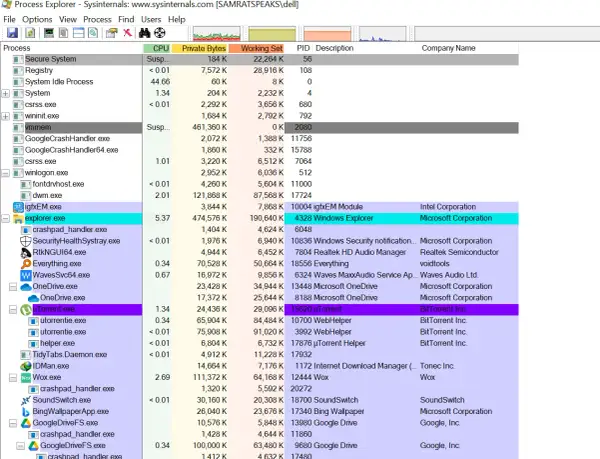Sort by the Company Name column header
The image size is (600, 459).
[x=469, y=48]
